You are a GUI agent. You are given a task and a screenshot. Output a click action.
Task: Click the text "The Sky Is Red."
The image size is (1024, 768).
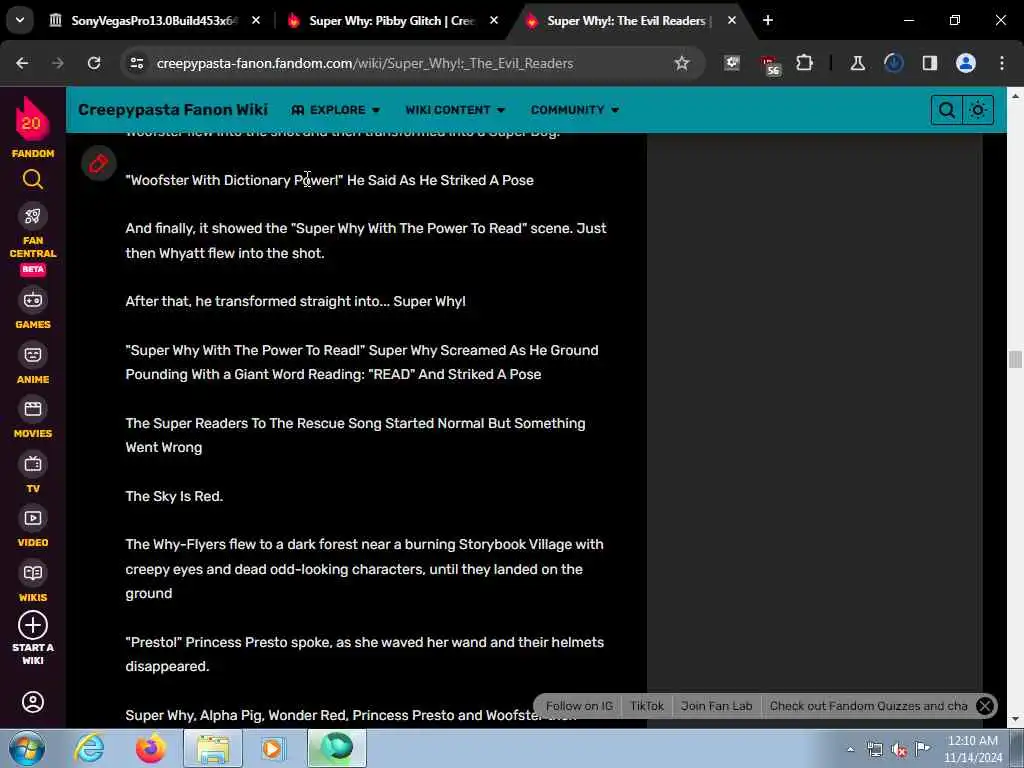click(174, 496)
